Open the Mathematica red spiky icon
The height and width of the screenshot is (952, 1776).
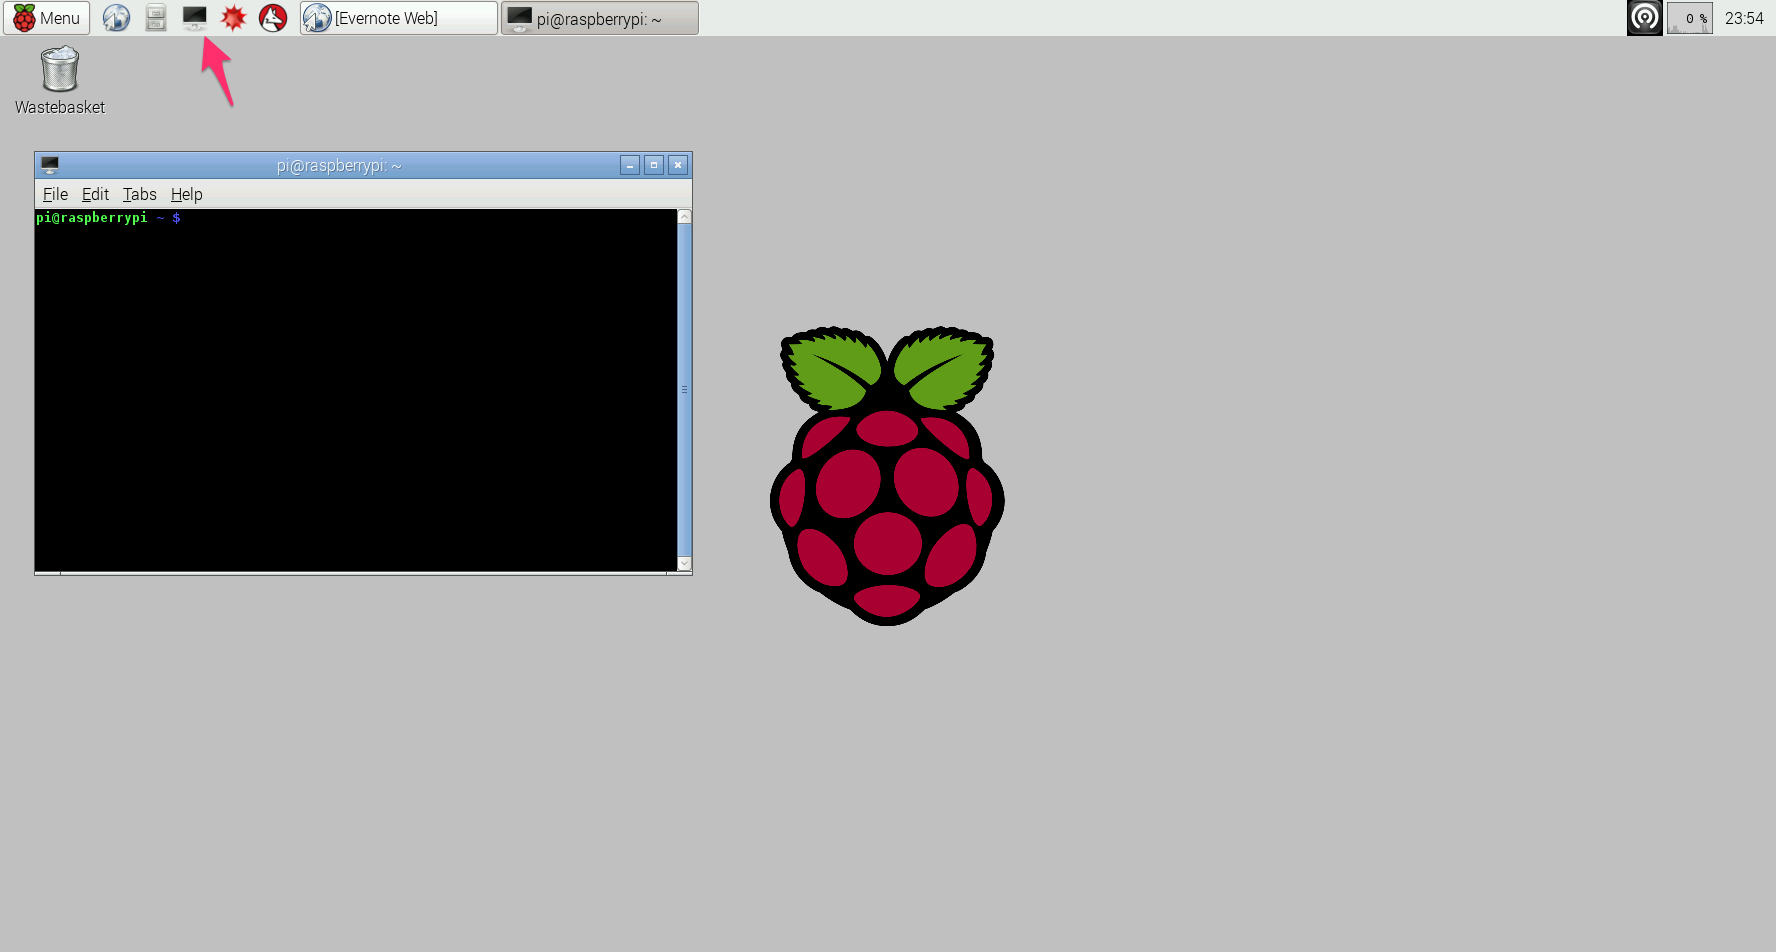click(x=233, y=18)
